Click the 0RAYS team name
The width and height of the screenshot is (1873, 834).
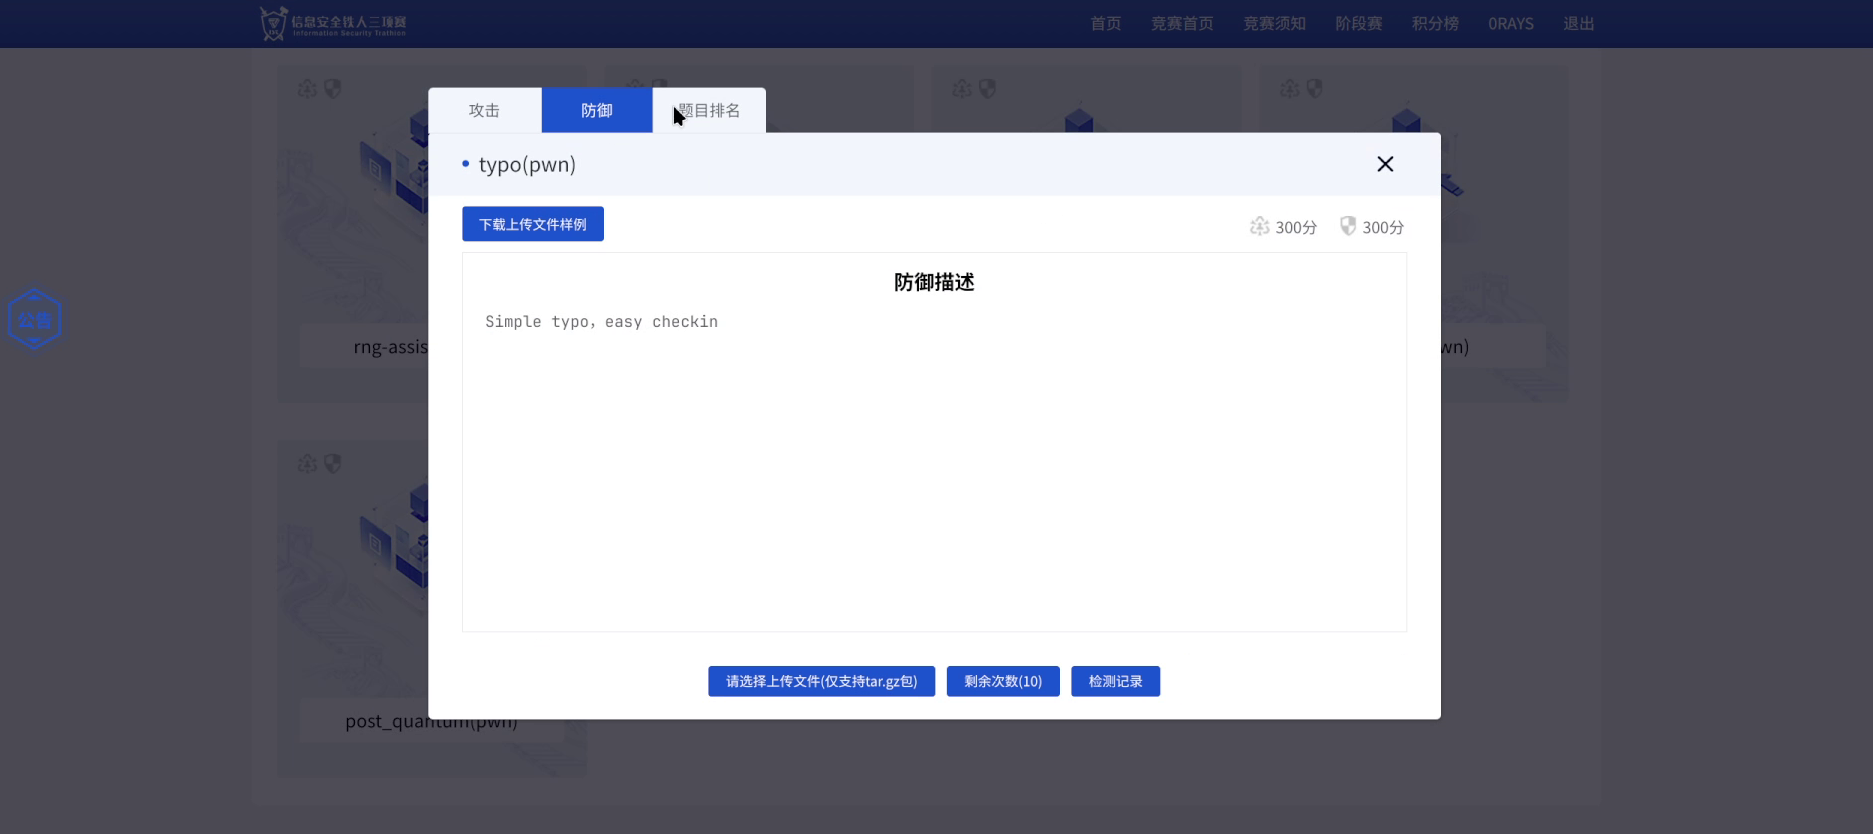pyautogui.click(x=1510, y=24)
